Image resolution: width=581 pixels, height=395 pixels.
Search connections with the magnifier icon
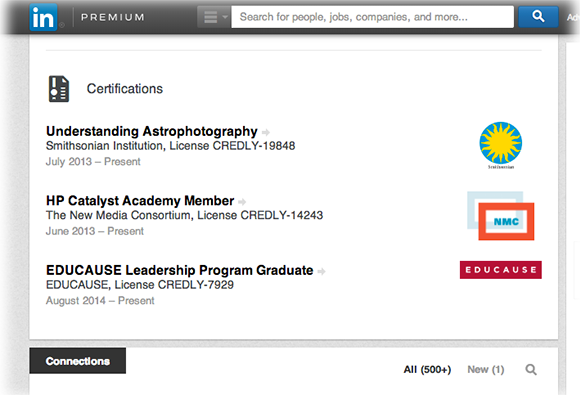pos(531,369)
